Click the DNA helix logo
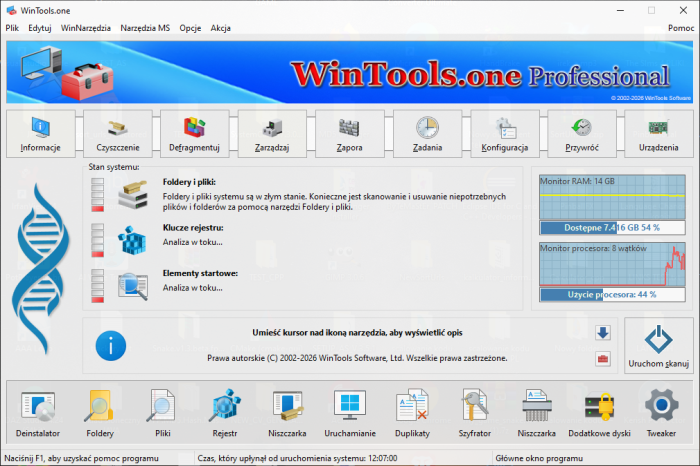The height and width of the screenshot is (466, 700). coord(41,269)
